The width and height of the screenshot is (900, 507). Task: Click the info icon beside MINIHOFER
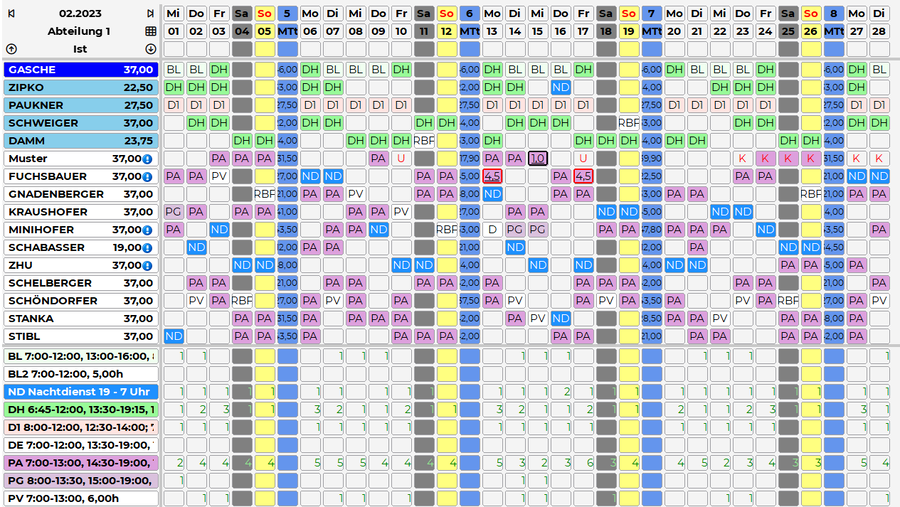click(x=147, y=230)
